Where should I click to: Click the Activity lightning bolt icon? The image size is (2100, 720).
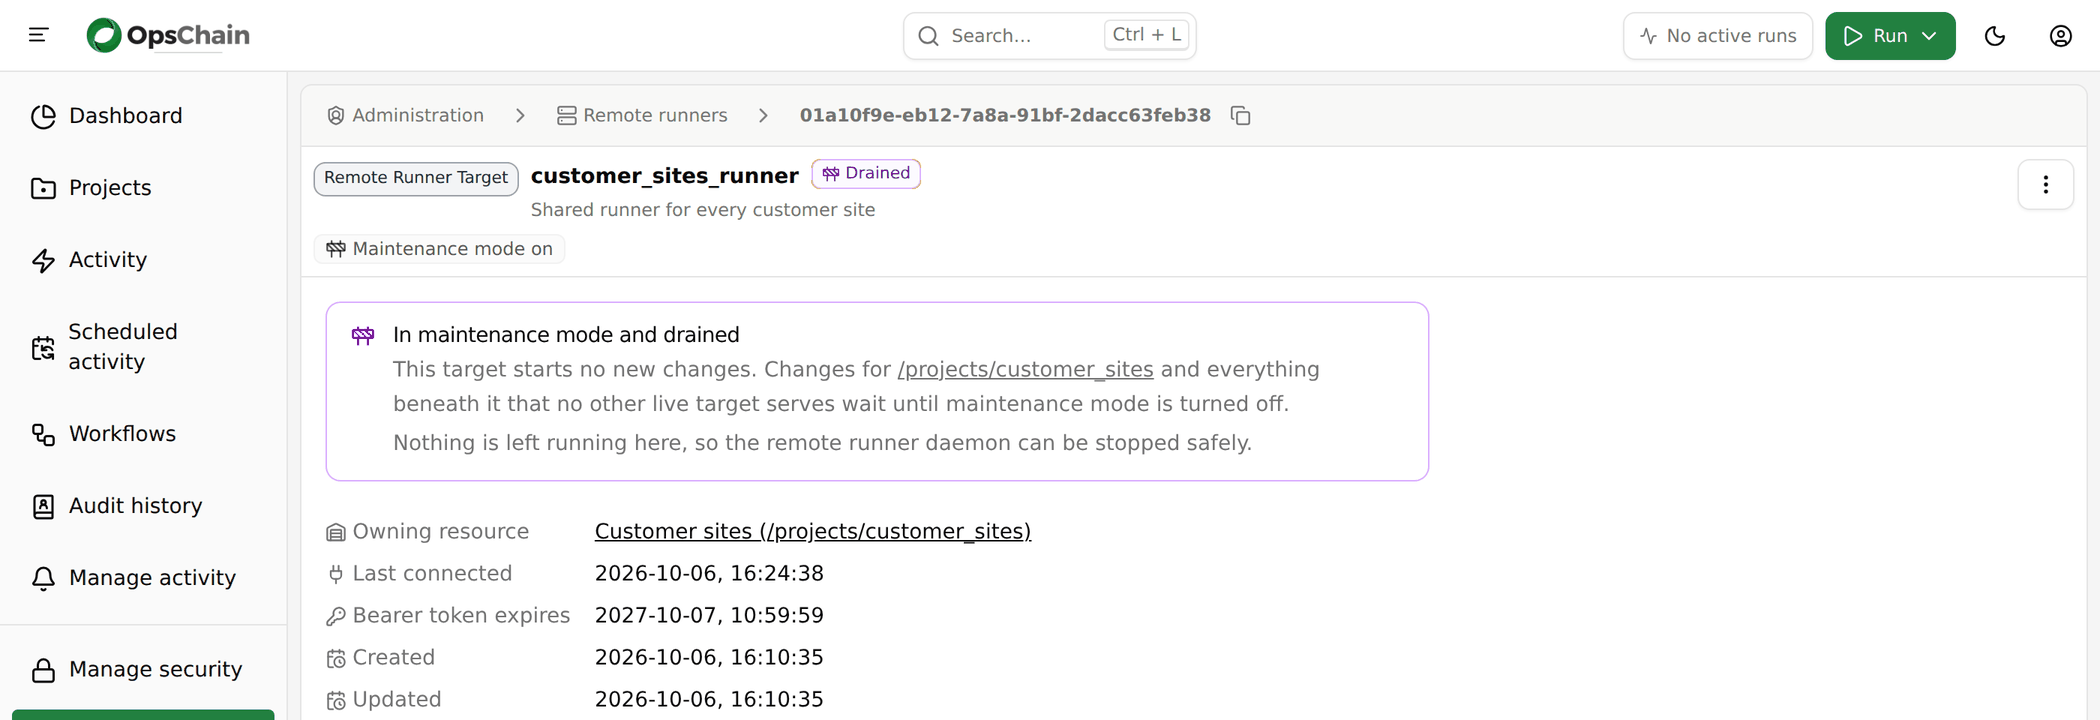coord(43,261)
